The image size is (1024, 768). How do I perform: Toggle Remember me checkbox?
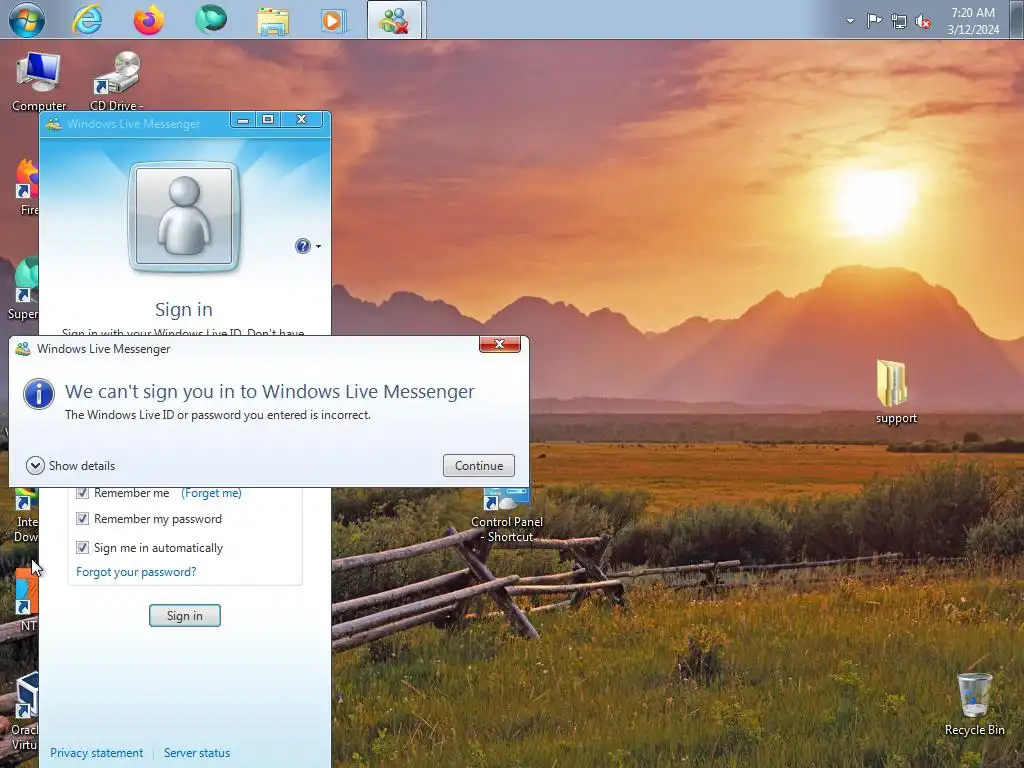(82, 493)
